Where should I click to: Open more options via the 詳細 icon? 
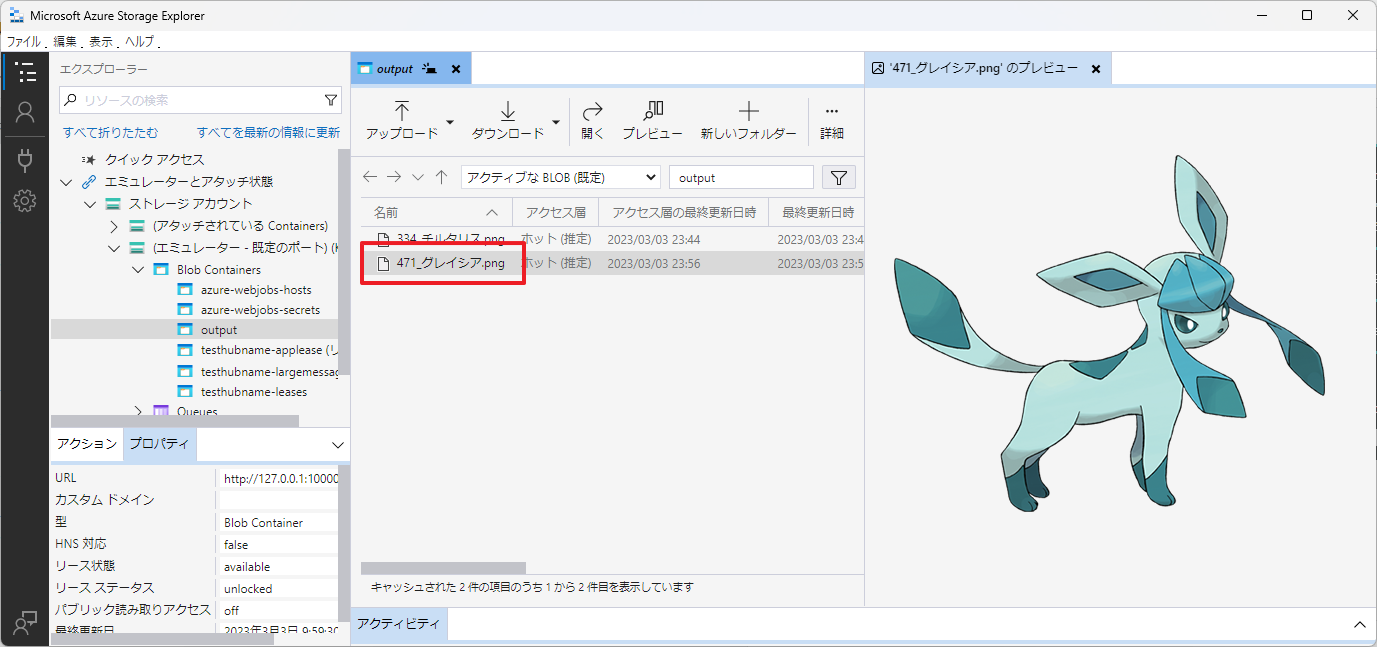tap(831, 120)
